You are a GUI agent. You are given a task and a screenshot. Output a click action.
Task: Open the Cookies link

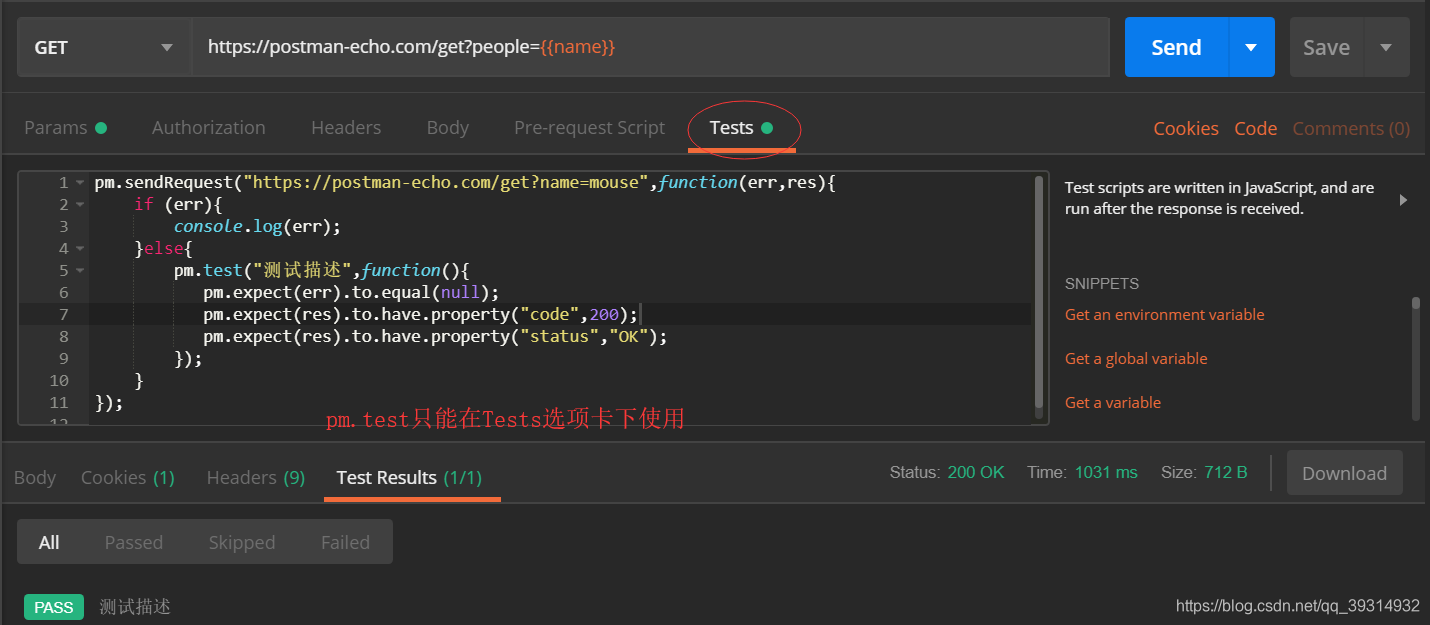1186,128
